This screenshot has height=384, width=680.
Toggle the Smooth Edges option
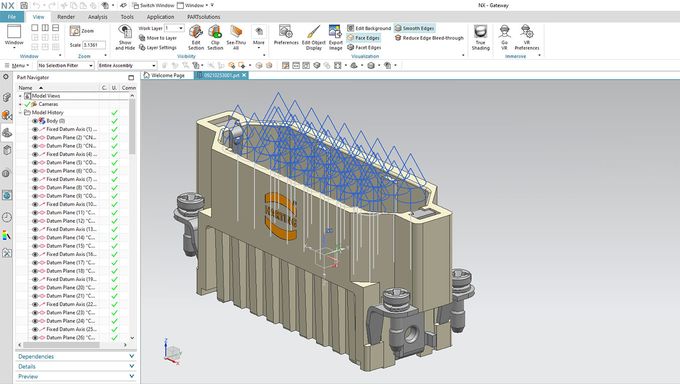click(x=414, y=28)
